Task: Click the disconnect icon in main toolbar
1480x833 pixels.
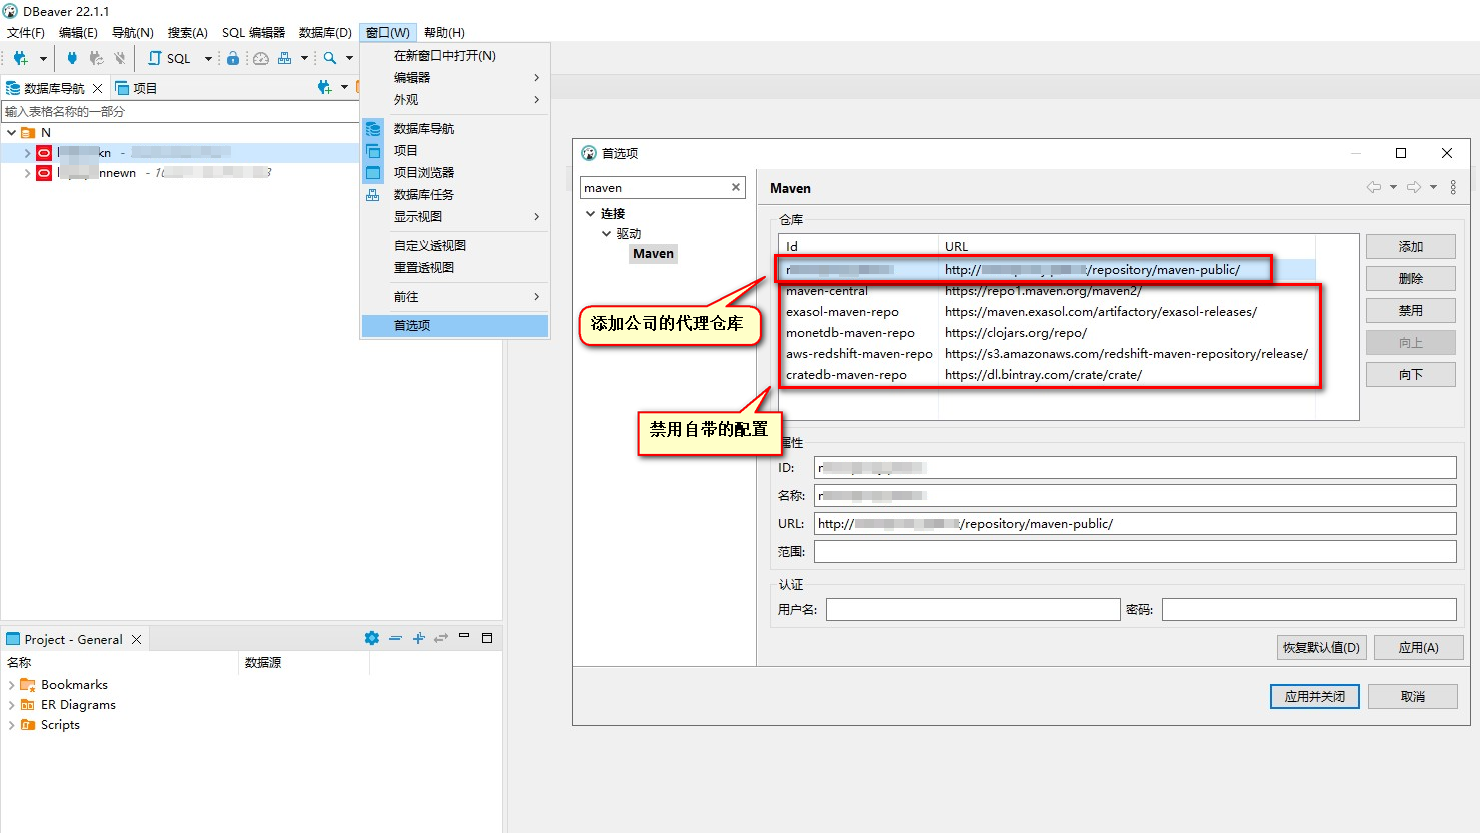Action: 120,58
